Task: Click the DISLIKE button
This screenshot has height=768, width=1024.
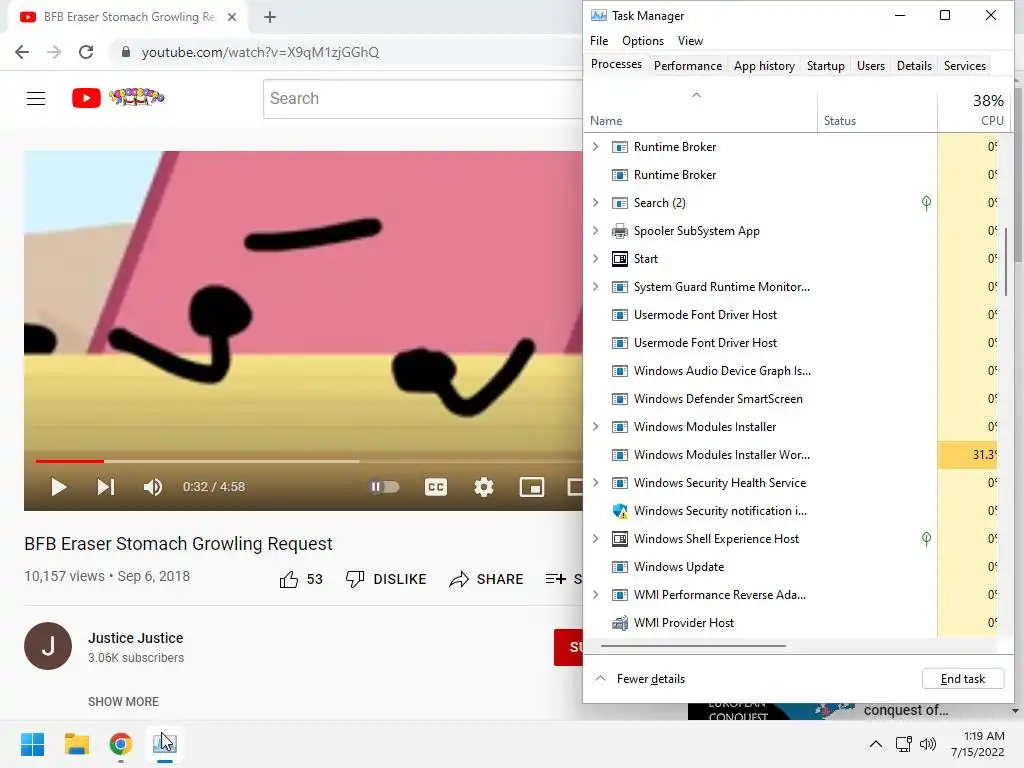Action: (x=386, y=579)
